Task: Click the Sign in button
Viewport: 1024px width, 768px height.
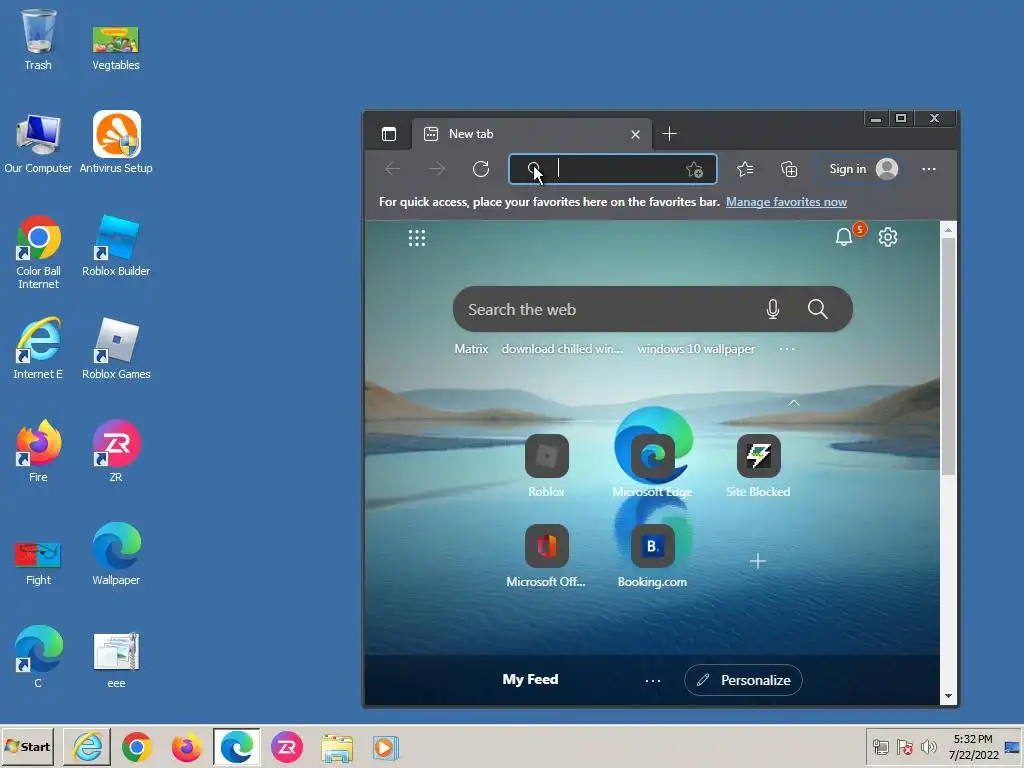Action: 862,169
